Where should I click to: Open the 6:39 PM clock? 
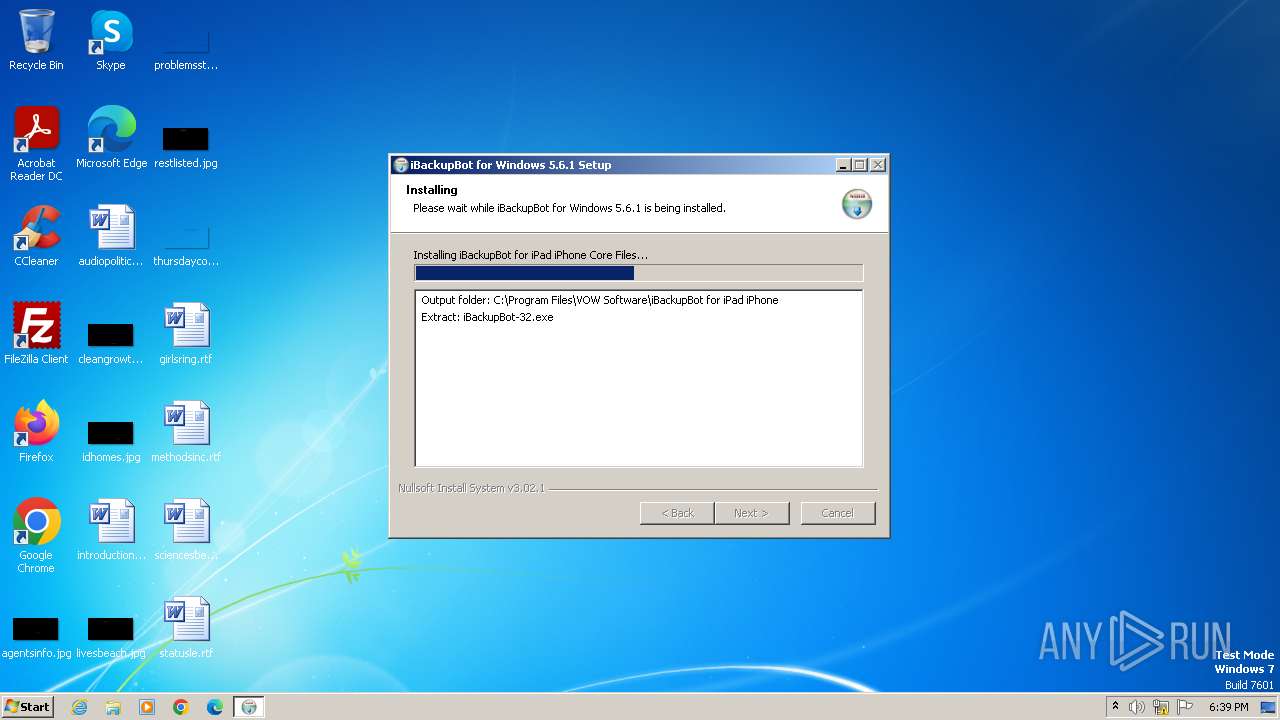coord(1228,707)
